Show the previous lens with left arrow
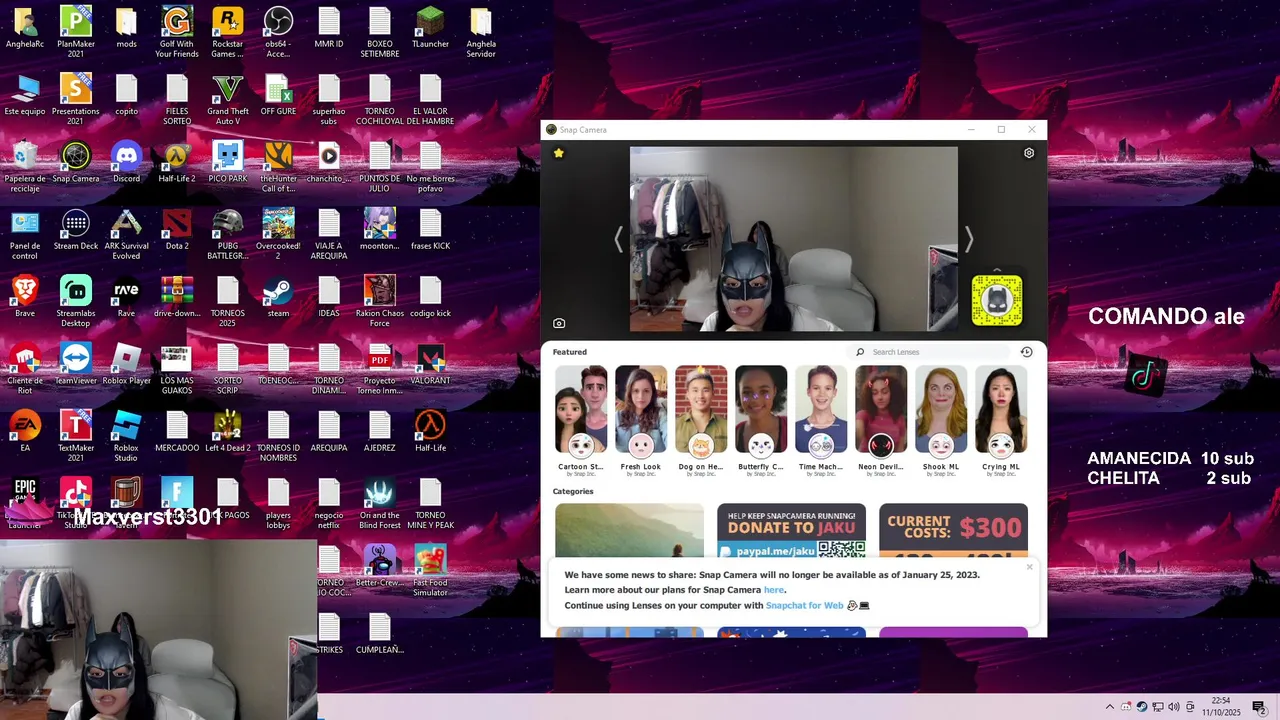1280x720 pixels. point(618,239)
